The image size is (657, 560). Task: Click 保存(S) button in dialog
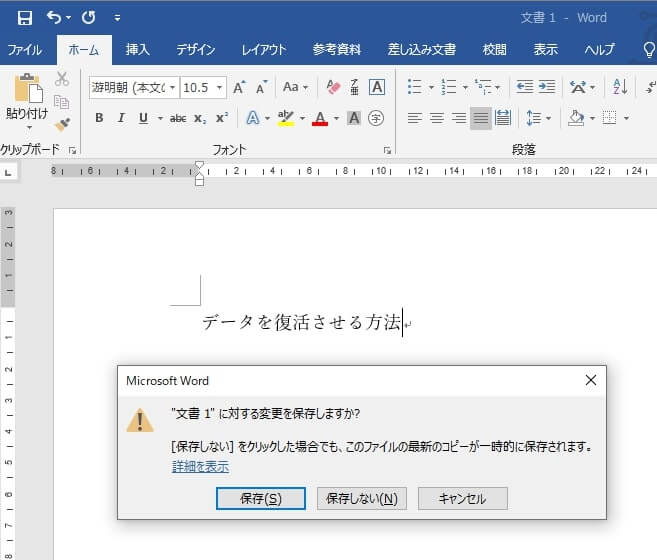click(x=261, y=498)
